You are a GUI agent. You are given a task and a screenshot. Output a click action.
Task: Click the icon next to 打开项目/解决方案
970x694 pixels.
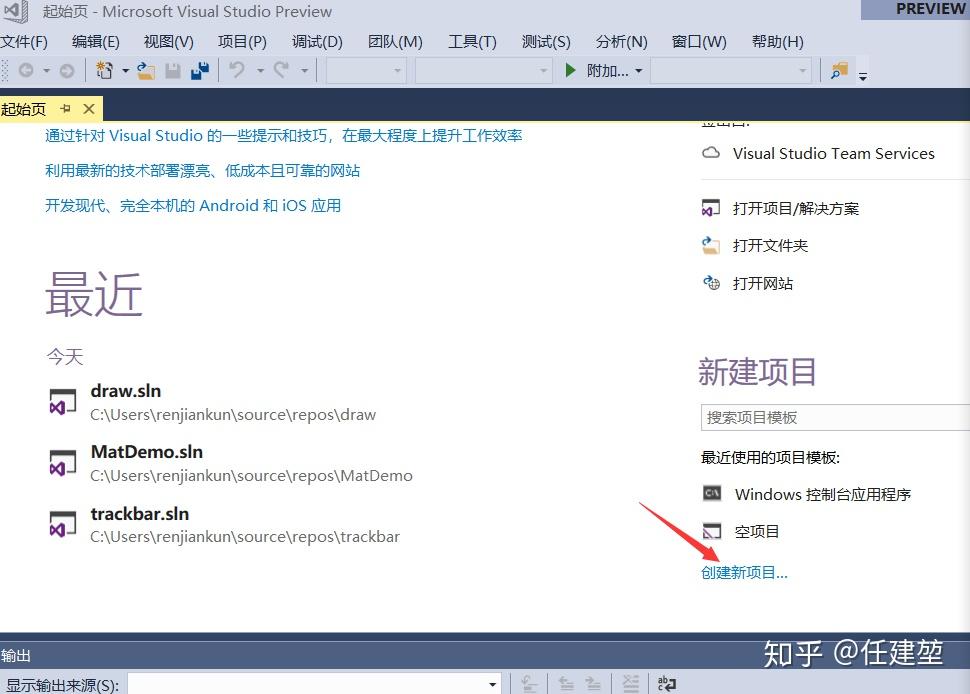point(711,208)
